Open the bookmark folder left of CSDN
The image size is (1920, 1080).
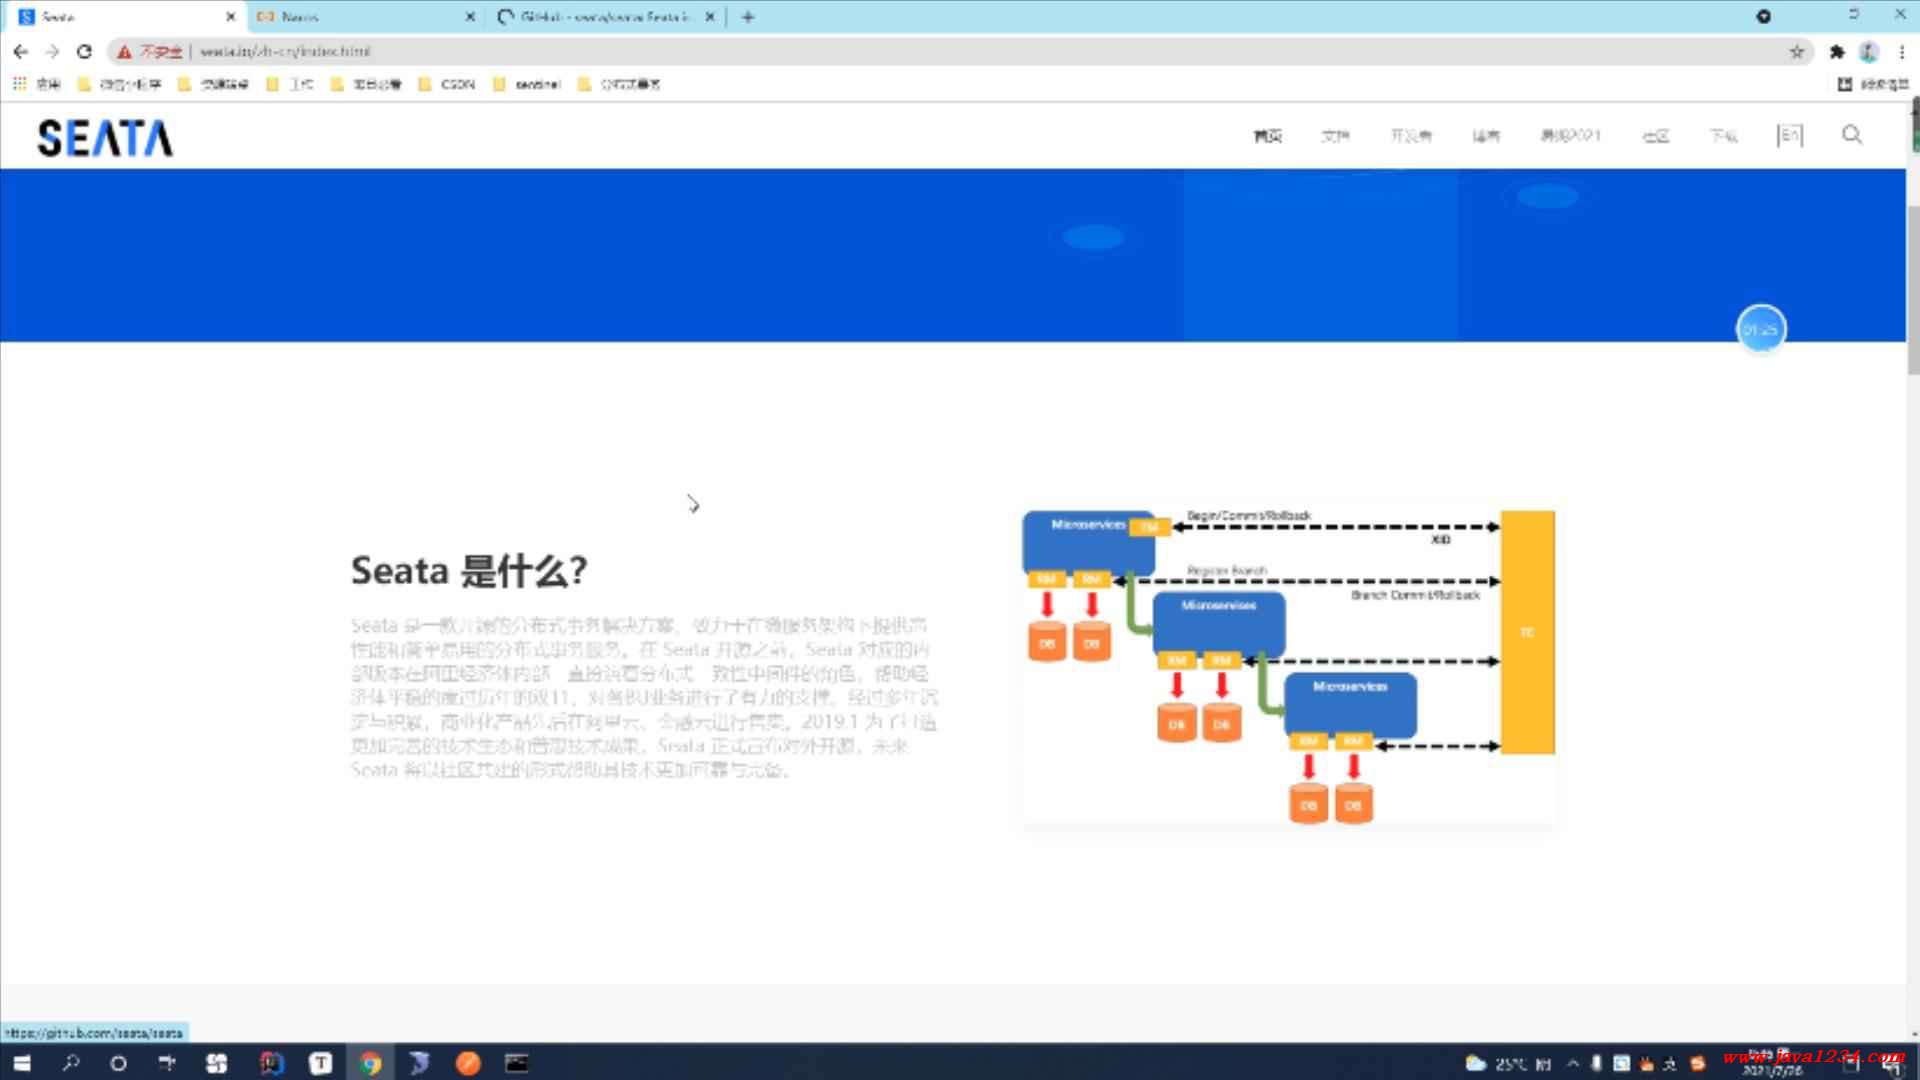(366, 84)
